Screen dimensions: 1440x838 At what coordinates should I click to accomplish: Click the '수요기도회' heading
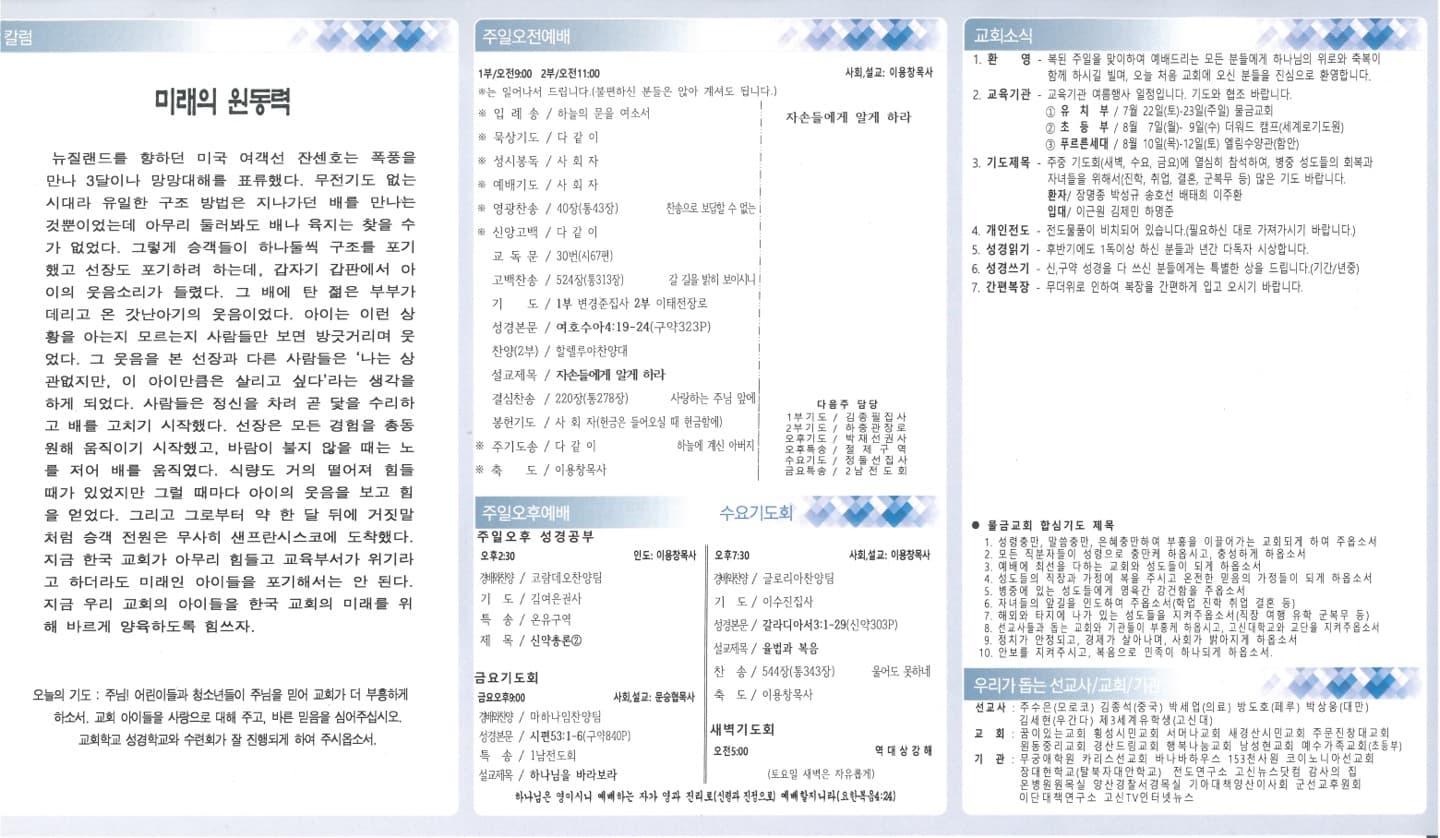[x=756, y=513]
